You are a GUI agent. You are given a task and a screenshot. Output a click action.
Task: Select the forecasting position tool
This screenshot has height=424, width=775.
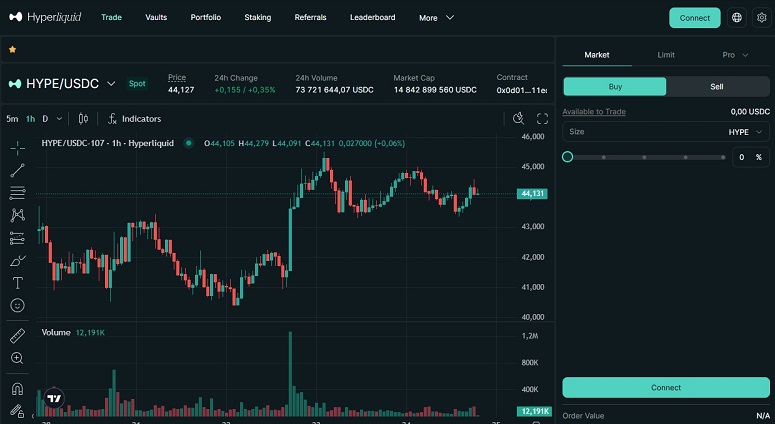(17, 238)
